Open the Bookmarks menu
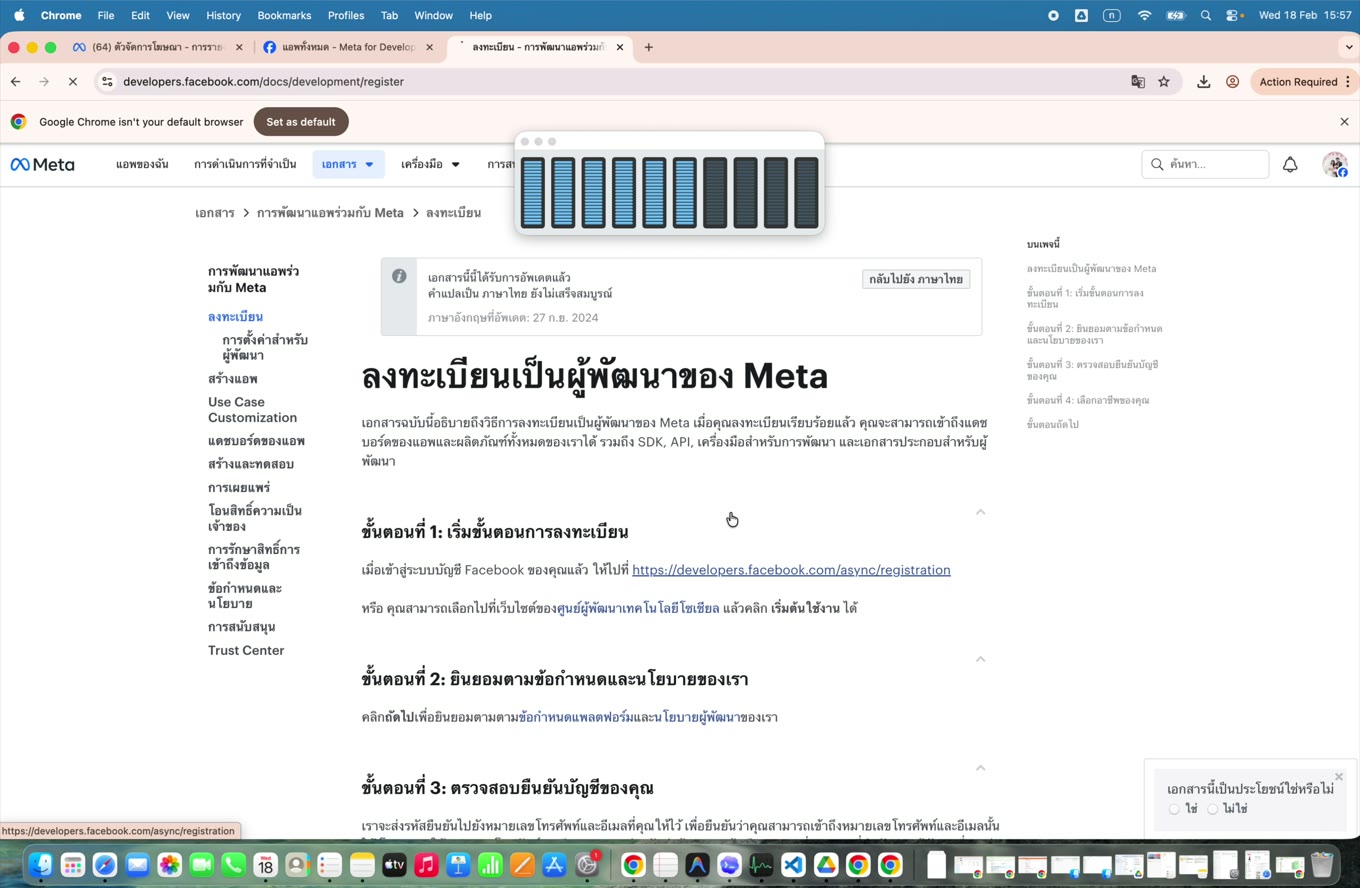 [284, 15]
